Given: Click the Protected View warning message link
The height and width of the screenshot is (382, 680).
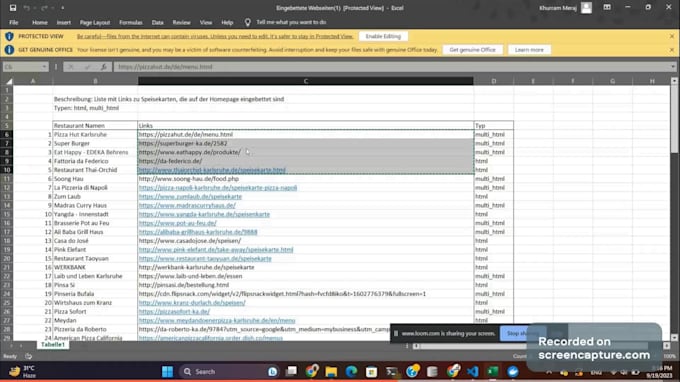Looking at the screenshot, I should click(215, 36).
